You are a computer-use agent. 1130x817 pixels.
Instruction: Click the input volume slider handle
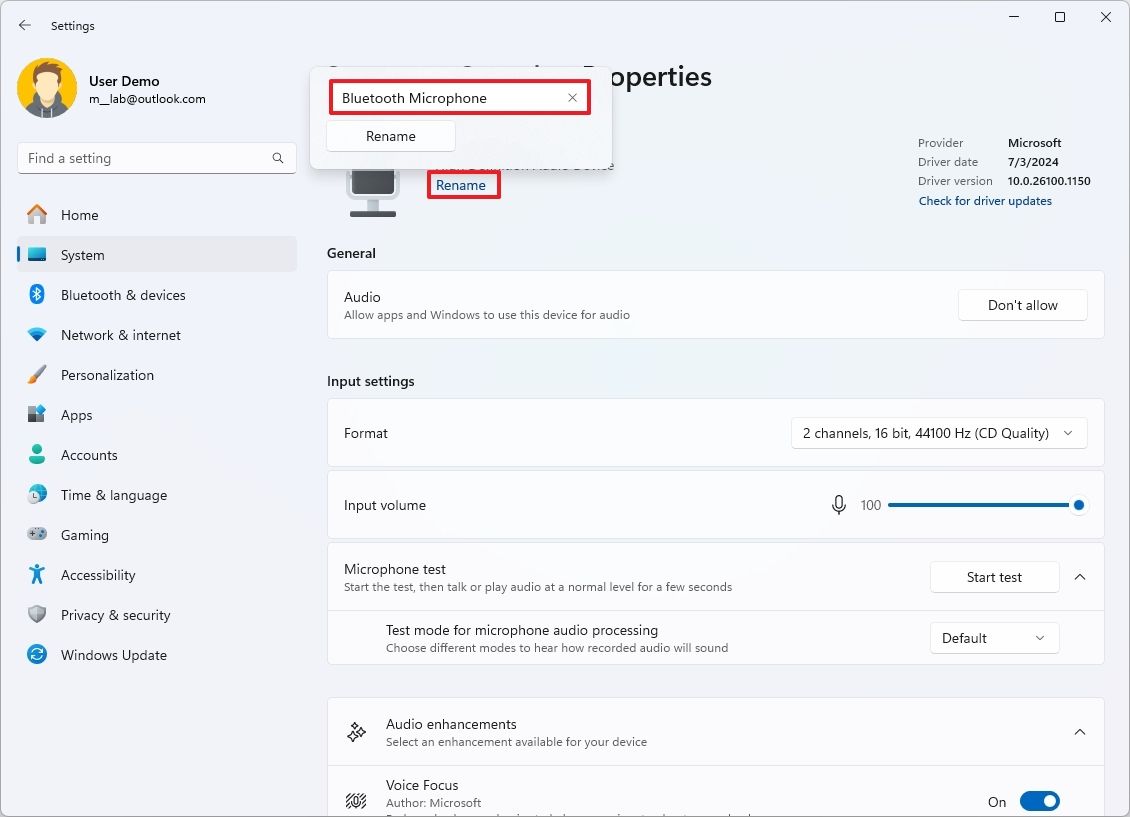pos(1079,505)
